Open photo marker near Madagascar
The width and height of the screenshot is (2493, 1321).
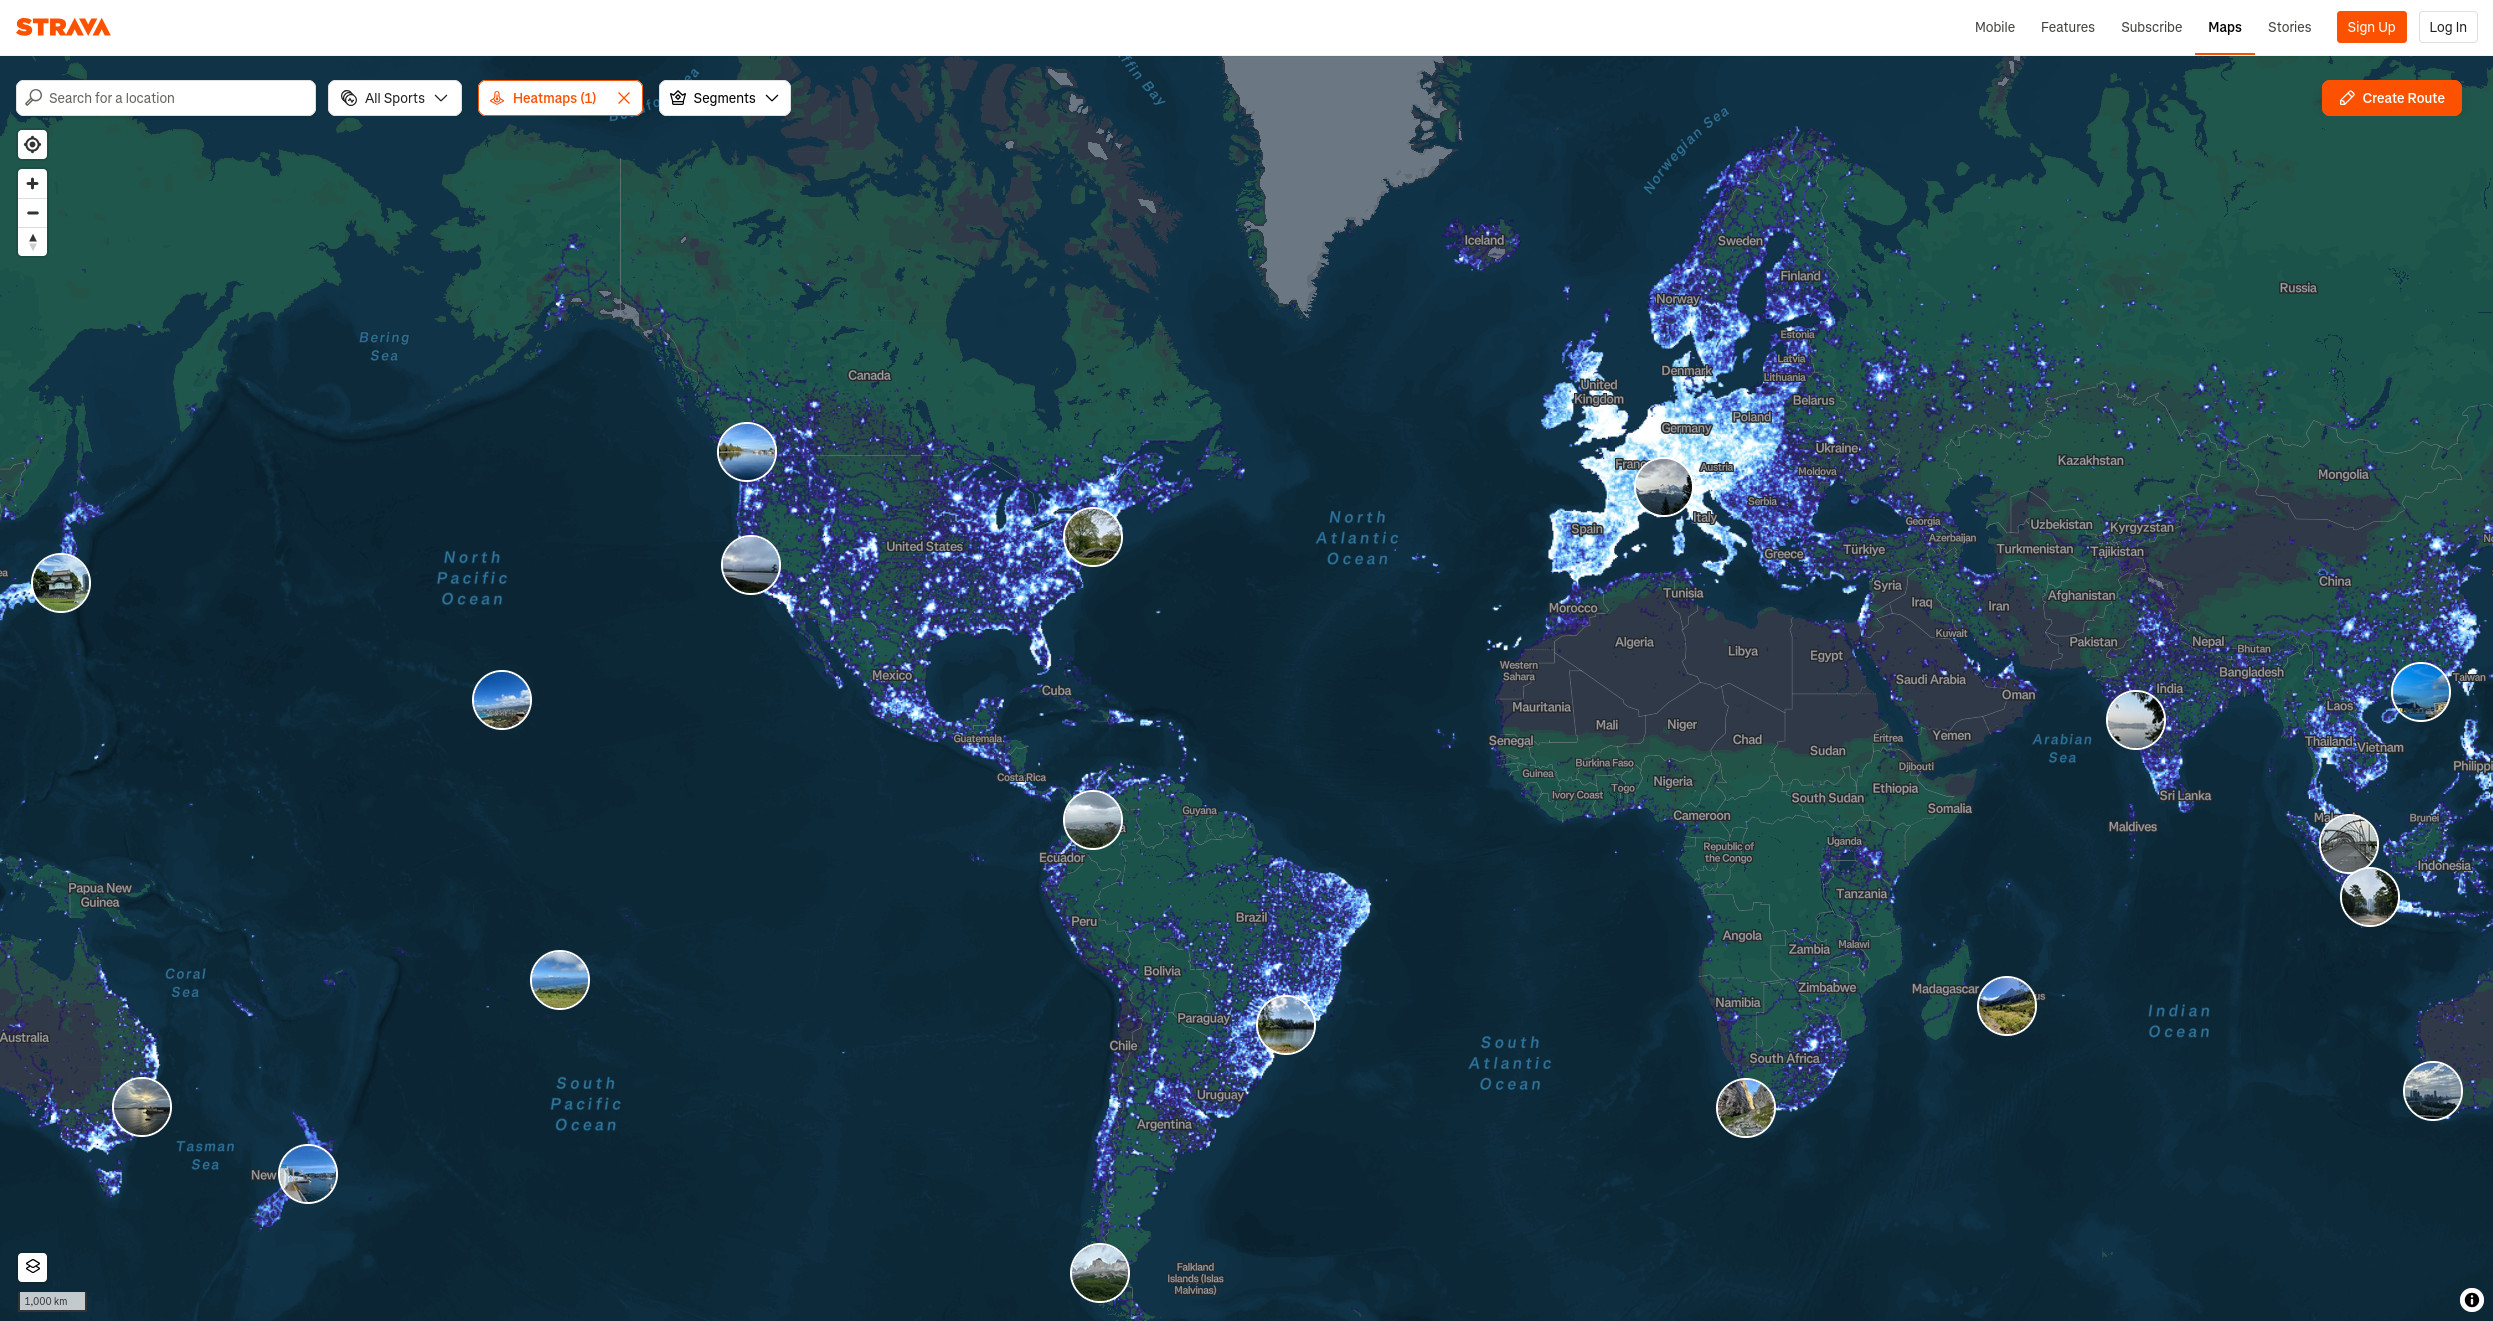tap(2007, 1006)
